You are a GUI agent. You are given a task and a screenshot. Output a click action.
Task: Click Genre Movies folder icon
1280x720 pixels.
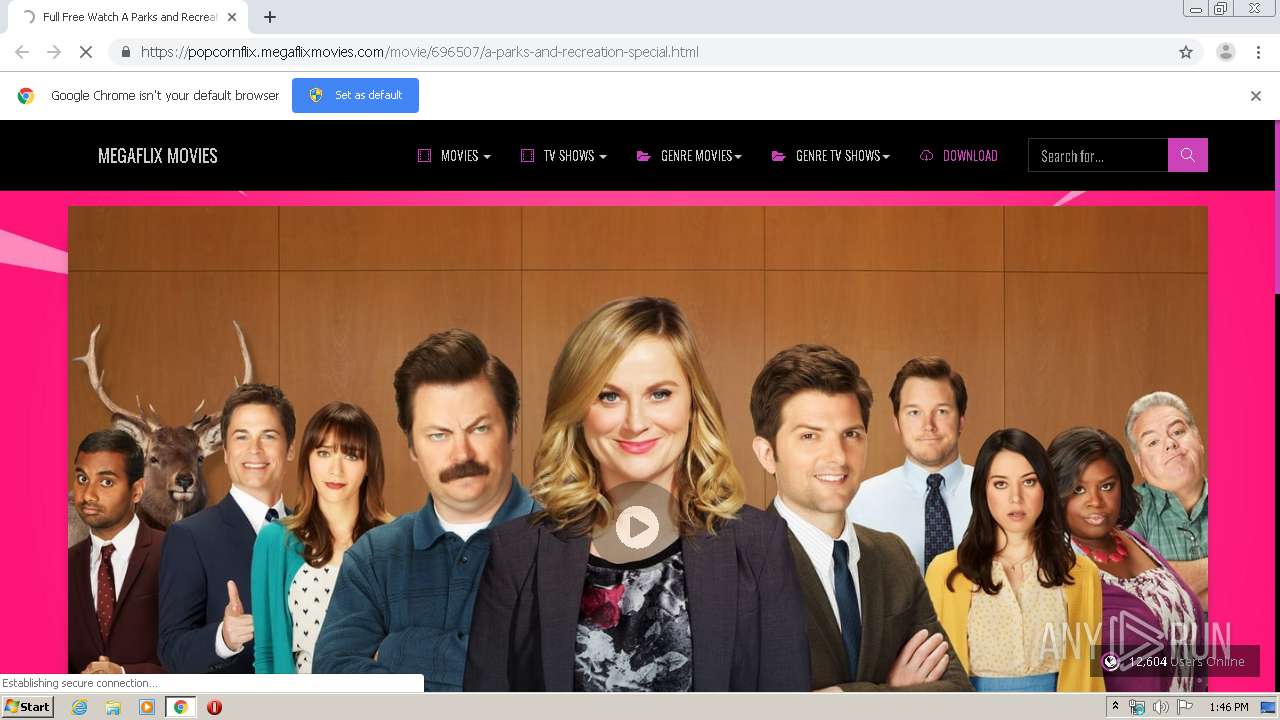pyautogui.click(x=644, y=155)
